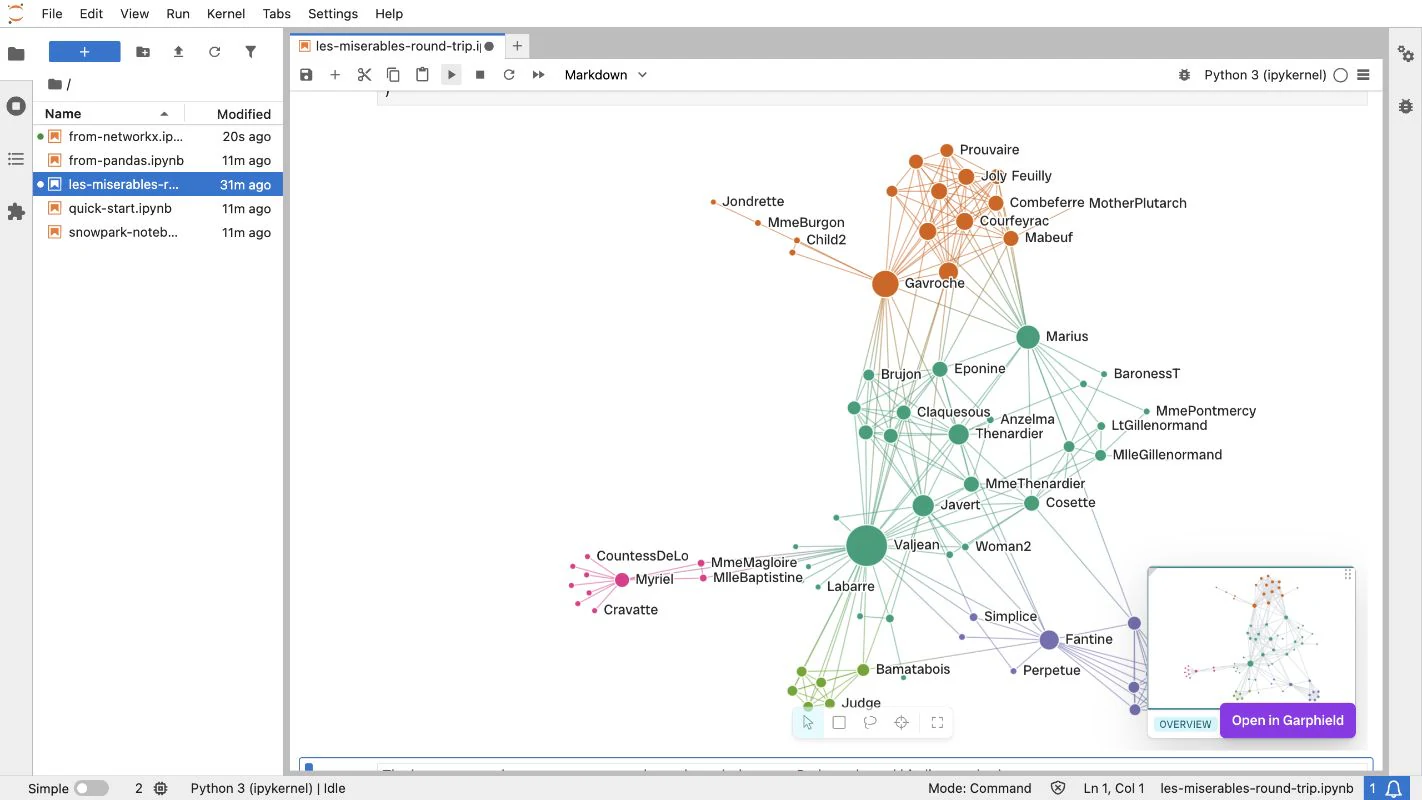Open the File menu
This screenshot has width=1422, height=800.
pyautogui.click(x=52, y=14)
